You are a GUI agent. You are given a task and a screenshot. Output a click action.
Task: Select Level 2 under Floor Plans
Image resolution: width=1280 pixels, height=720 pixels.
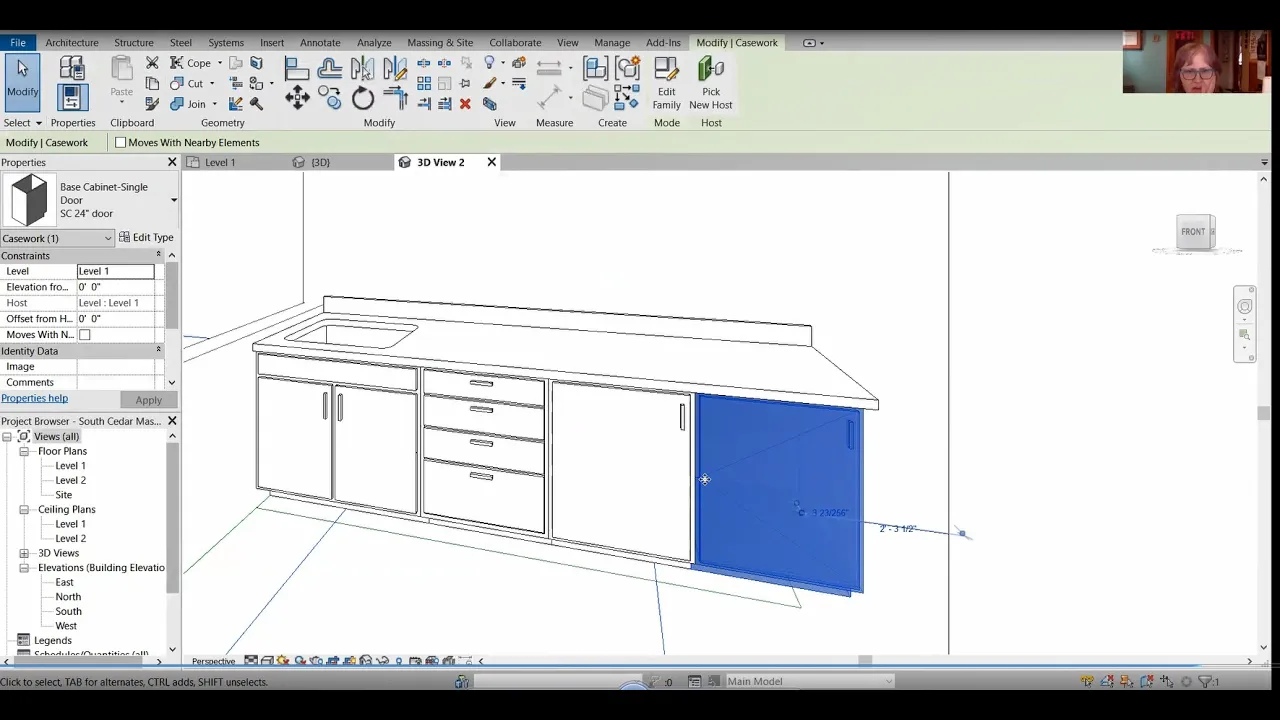tap(70, 480)
